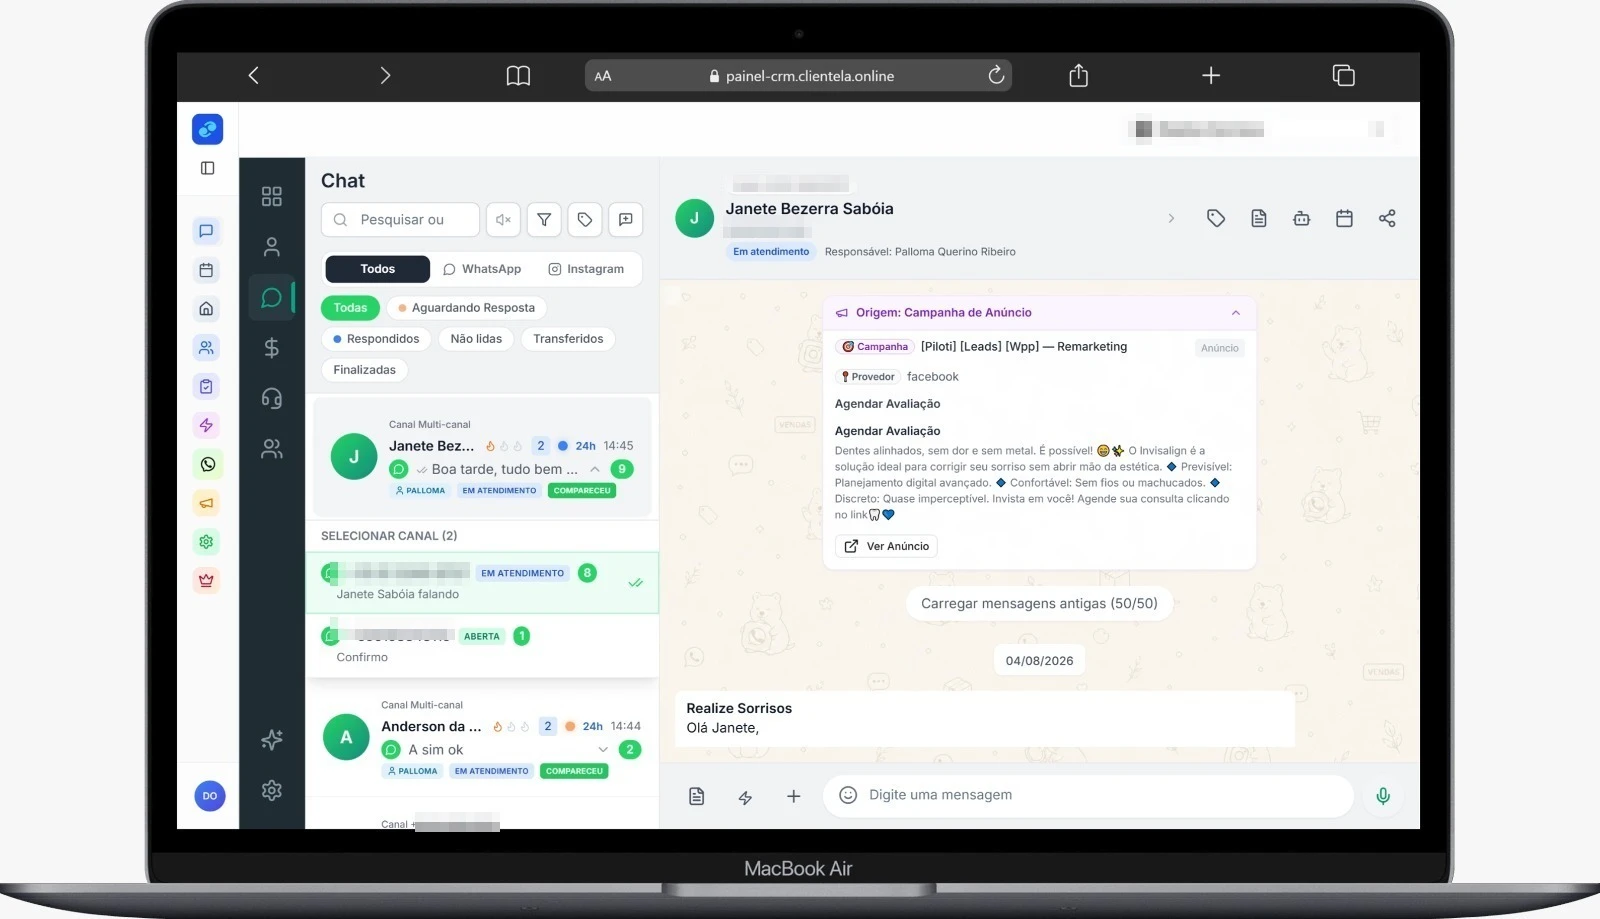
Task: Start a new conversation with plus-message icon
Action: [x=626, y=220]
